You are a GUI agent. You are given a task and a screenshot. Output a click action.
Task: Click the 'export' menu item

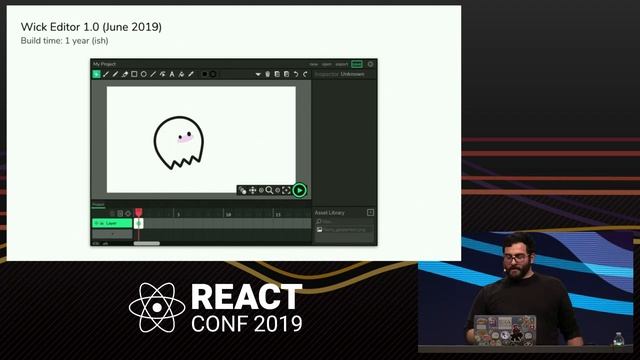pyautogui.click(x=342, y=64)
